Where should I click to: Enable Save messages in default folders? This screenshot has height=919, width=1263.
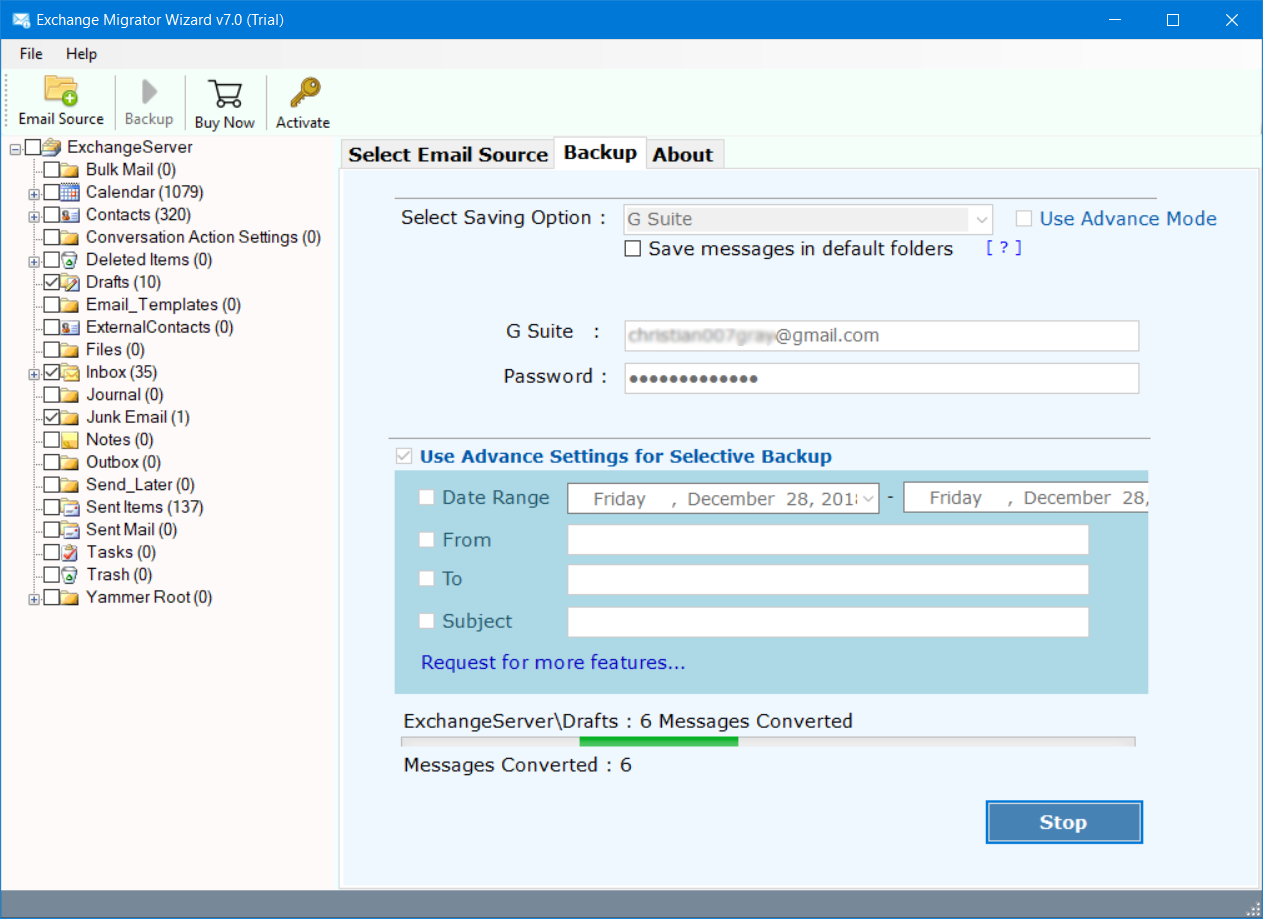[x=632, y=249]
